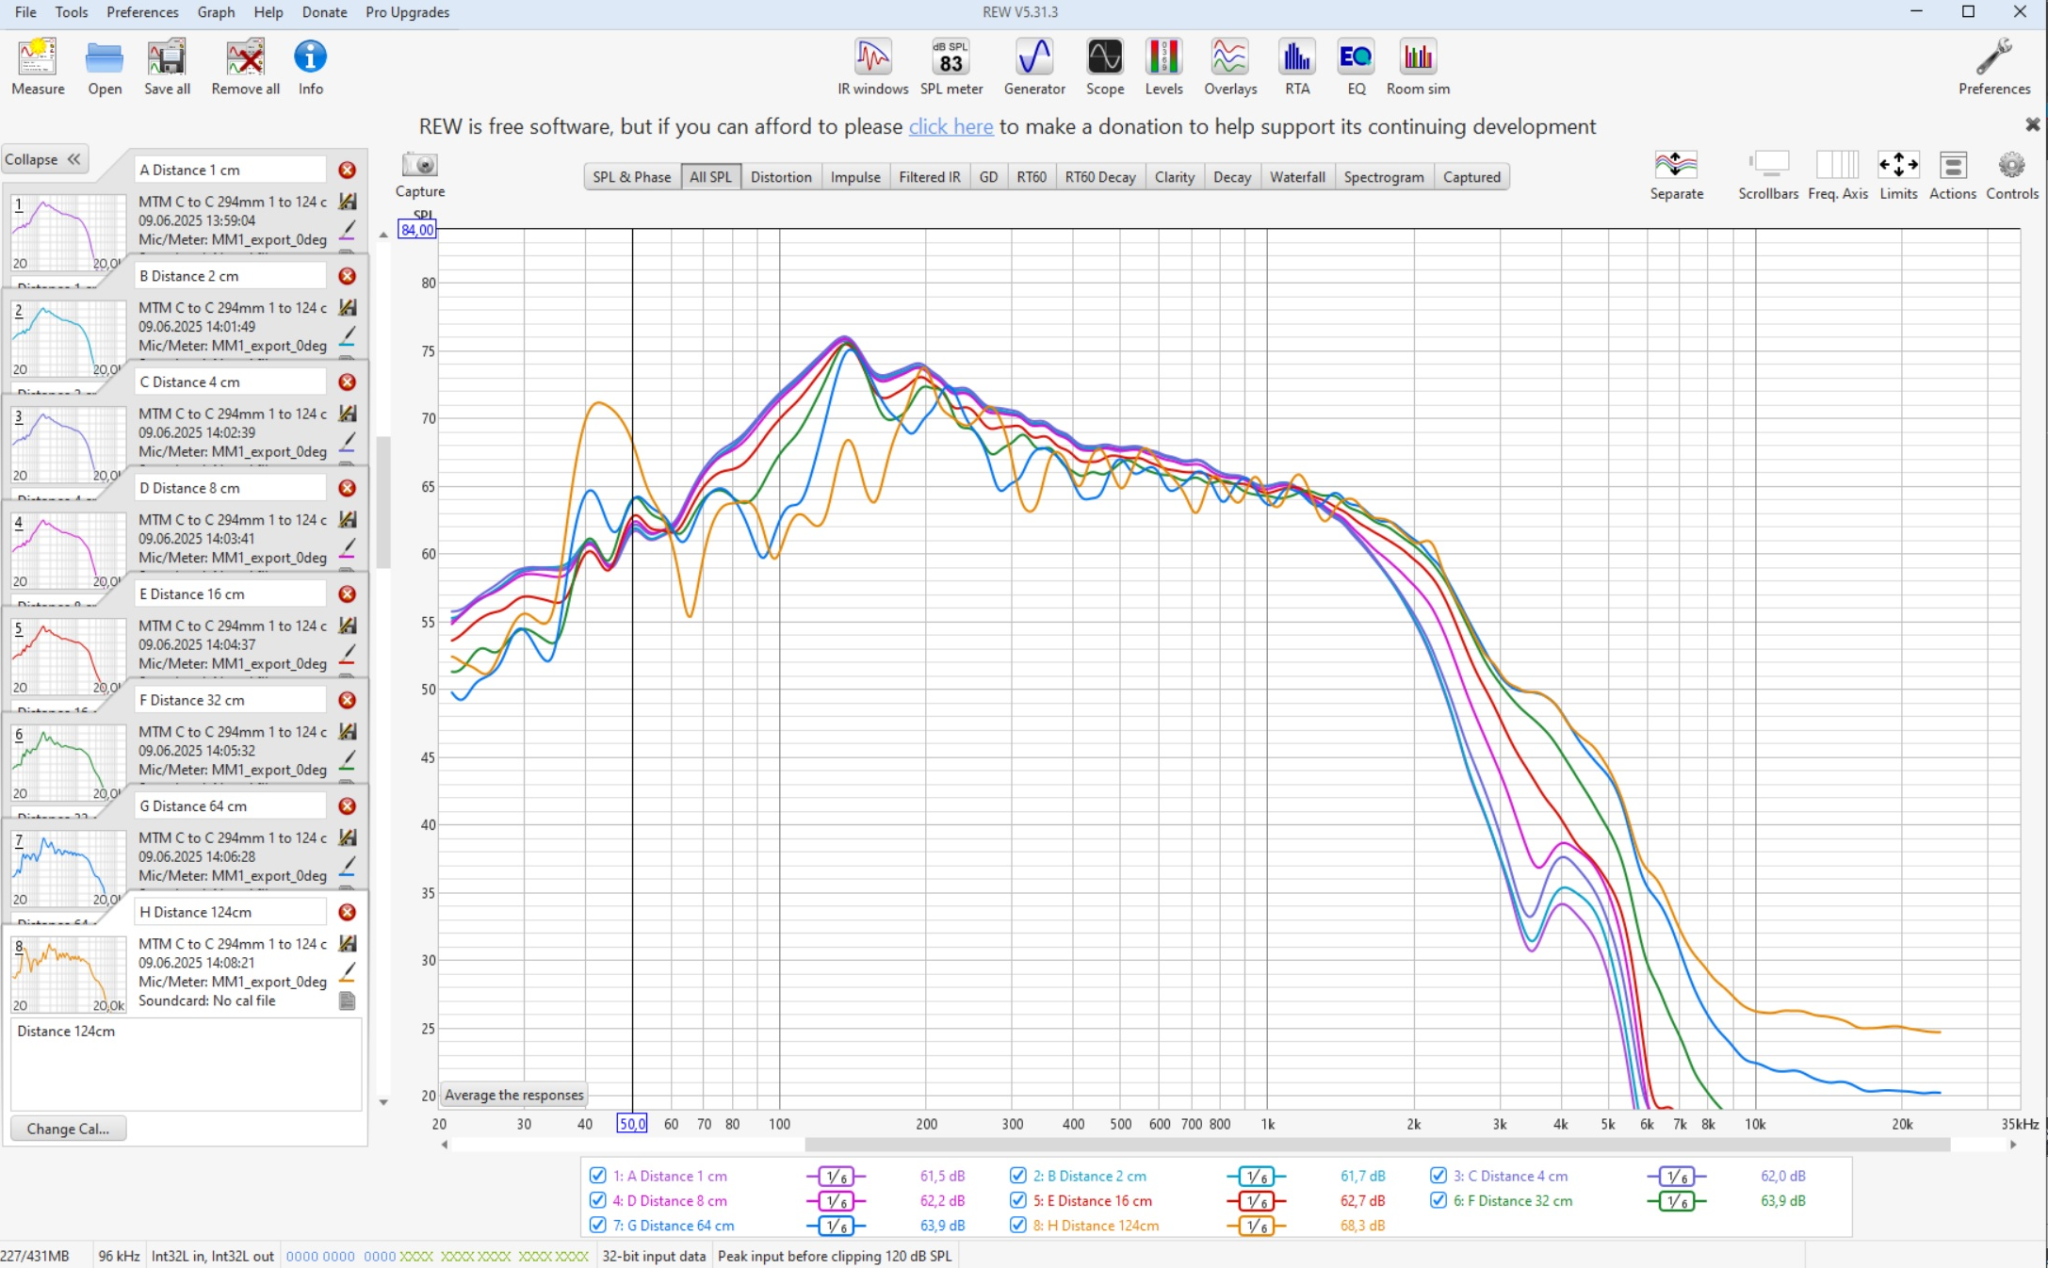Image resolution: width=2048 pixels, height=1268 pixels.
Task: Click the Measure toolbar icon
Action: click(37, 67)
